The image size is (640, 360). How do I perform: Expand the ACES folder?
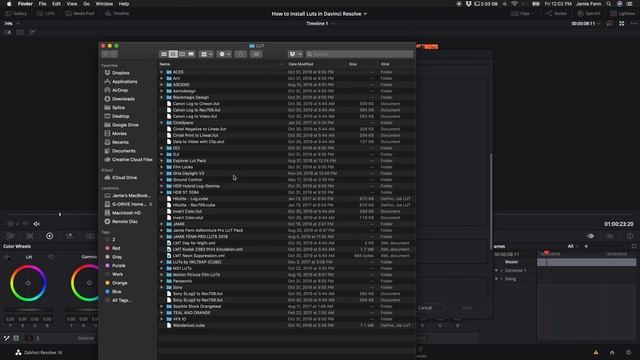pos(162,72)
